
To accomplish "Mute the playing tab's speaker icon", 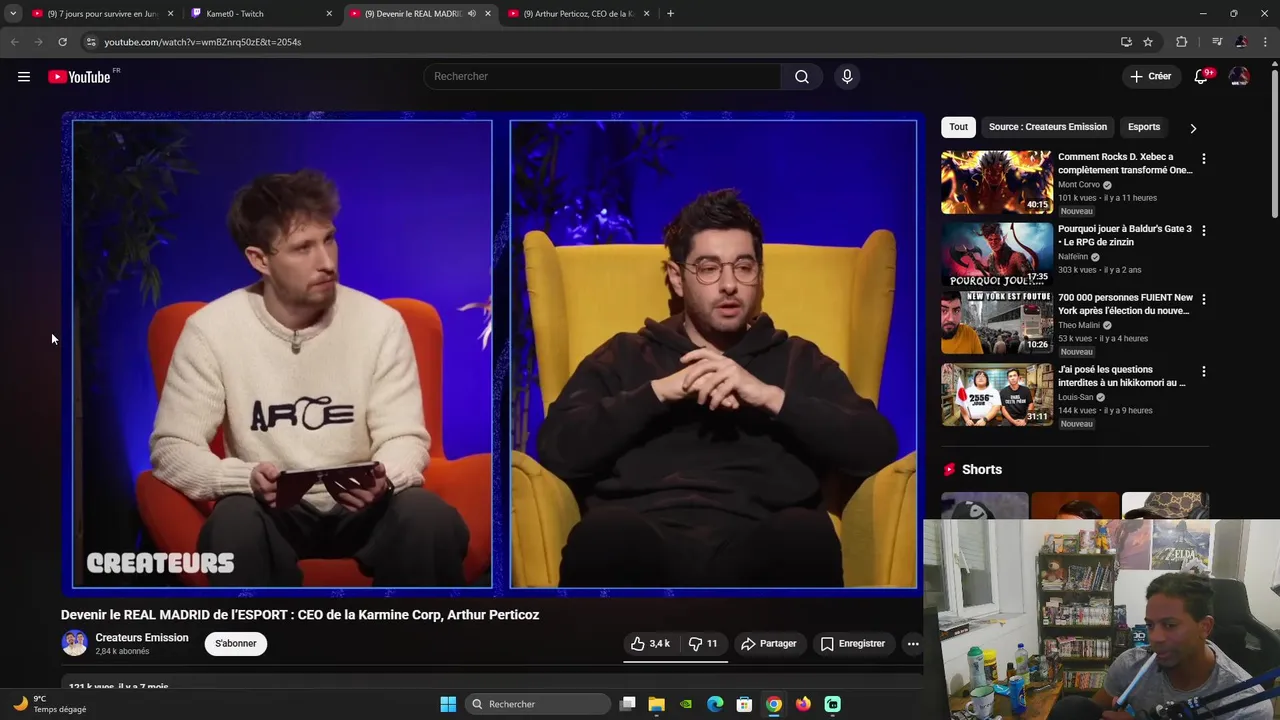I will click(x=472, y=14).
